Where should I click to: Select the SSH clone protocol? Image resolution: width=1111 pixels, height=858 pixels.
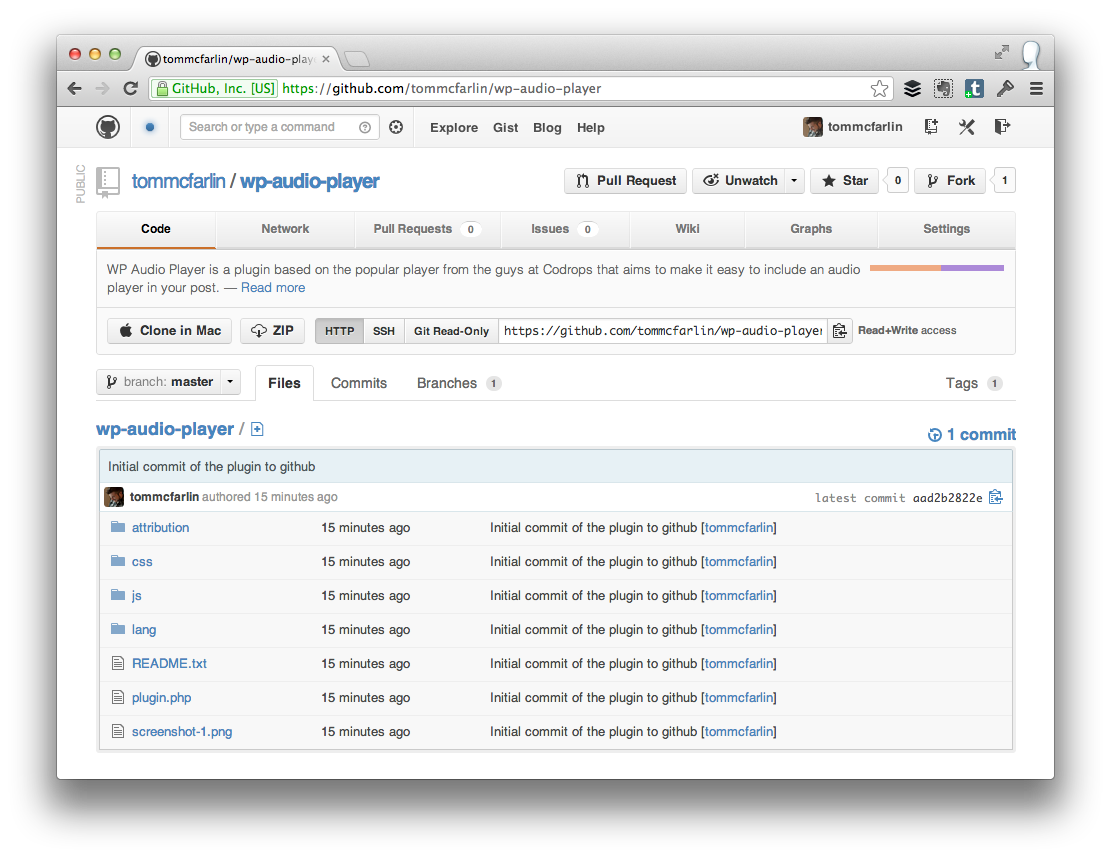click(x=384, y=330)
